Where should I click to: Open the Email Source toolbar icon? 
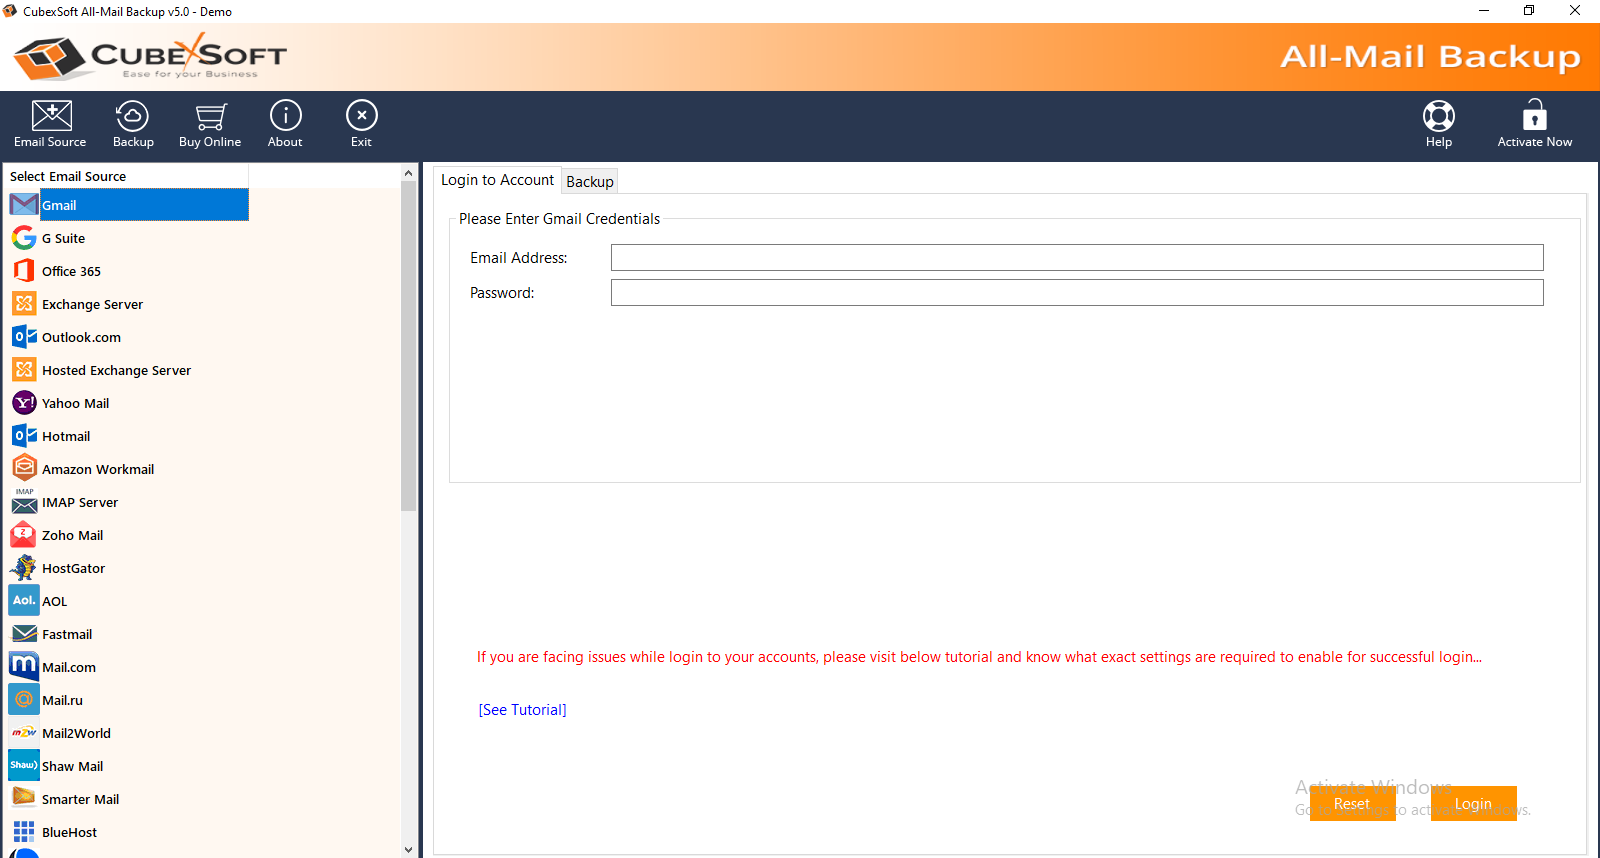[x=51, y=116]
